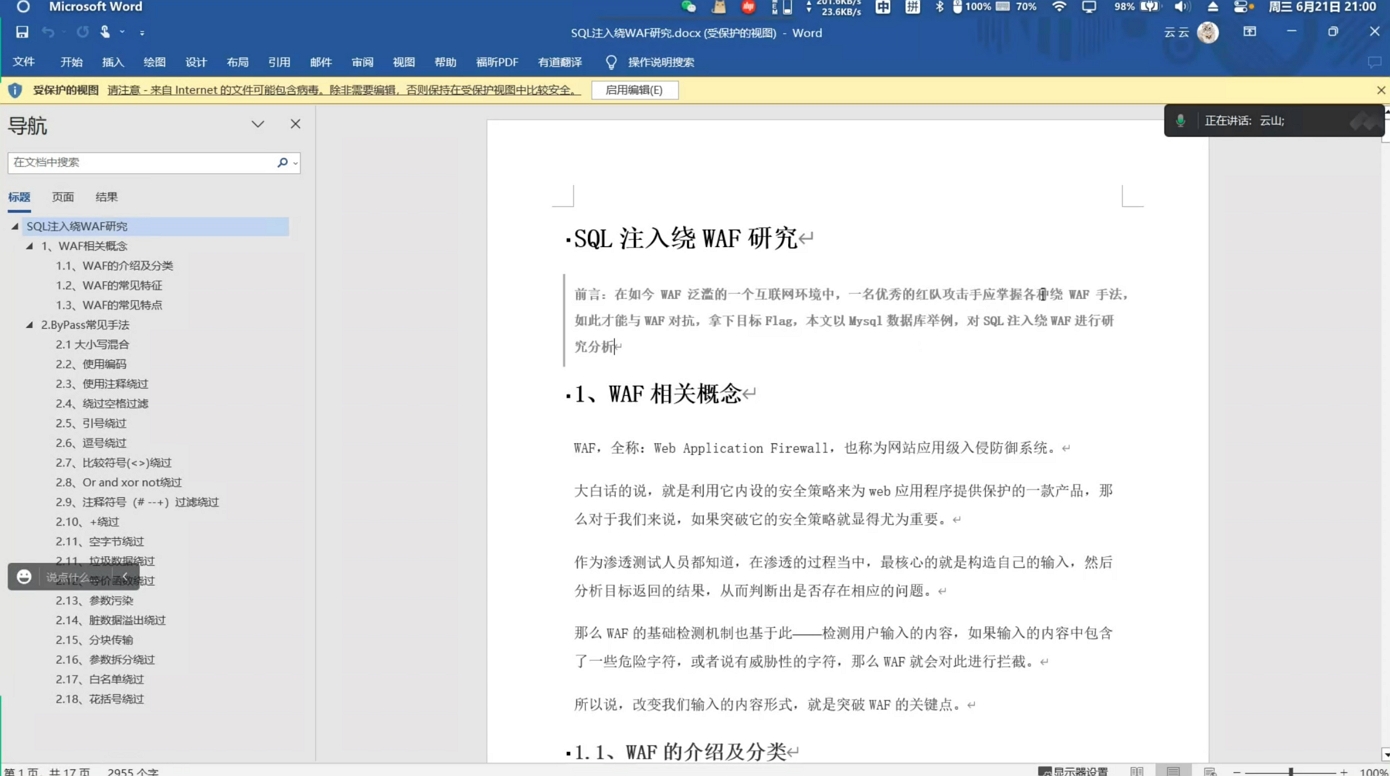Click the touch/mouse mode icon
This screenshot has height=776, width=1390.
point(105,32)
